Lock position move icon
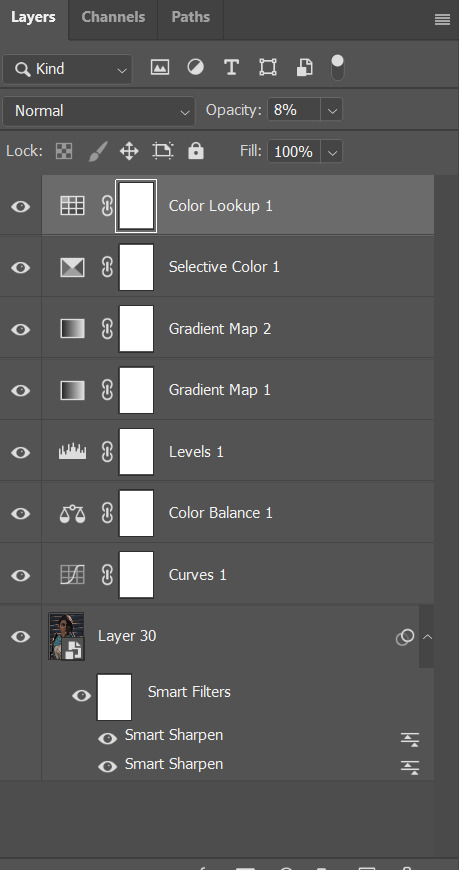The height and width of the screenshot is (870, 459). point(129,151)
